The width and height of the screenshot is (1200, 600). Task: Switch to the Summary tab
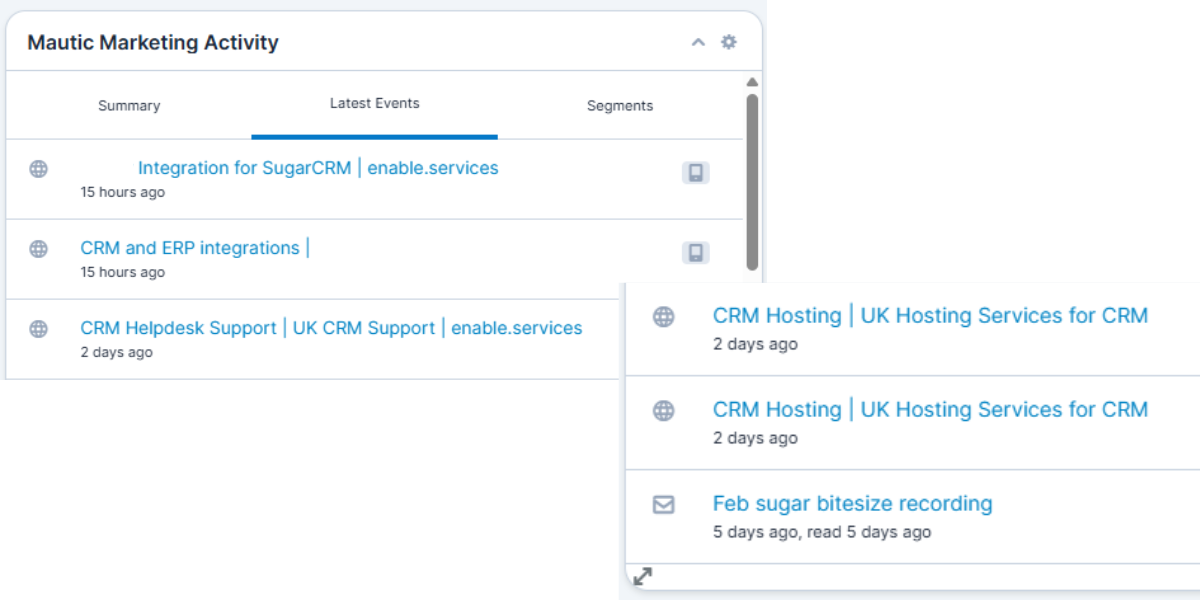(x=128, y=105)
